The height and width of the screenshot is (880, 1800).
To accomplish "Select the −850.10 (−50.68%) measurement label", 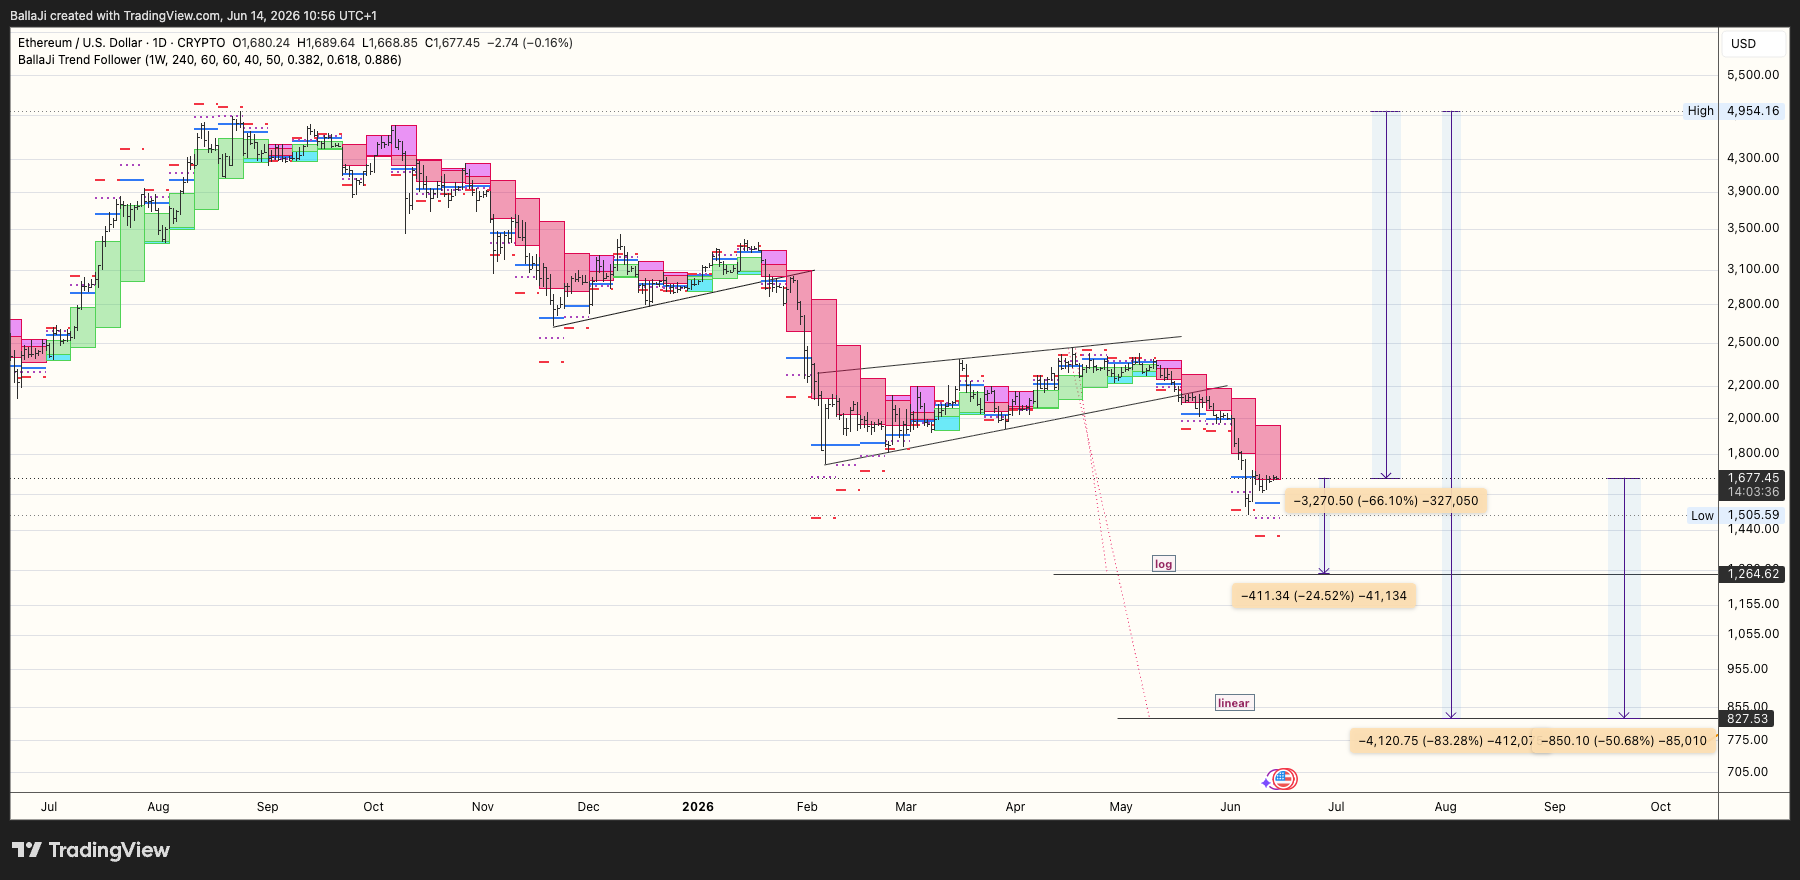I will coord(1624,741).
